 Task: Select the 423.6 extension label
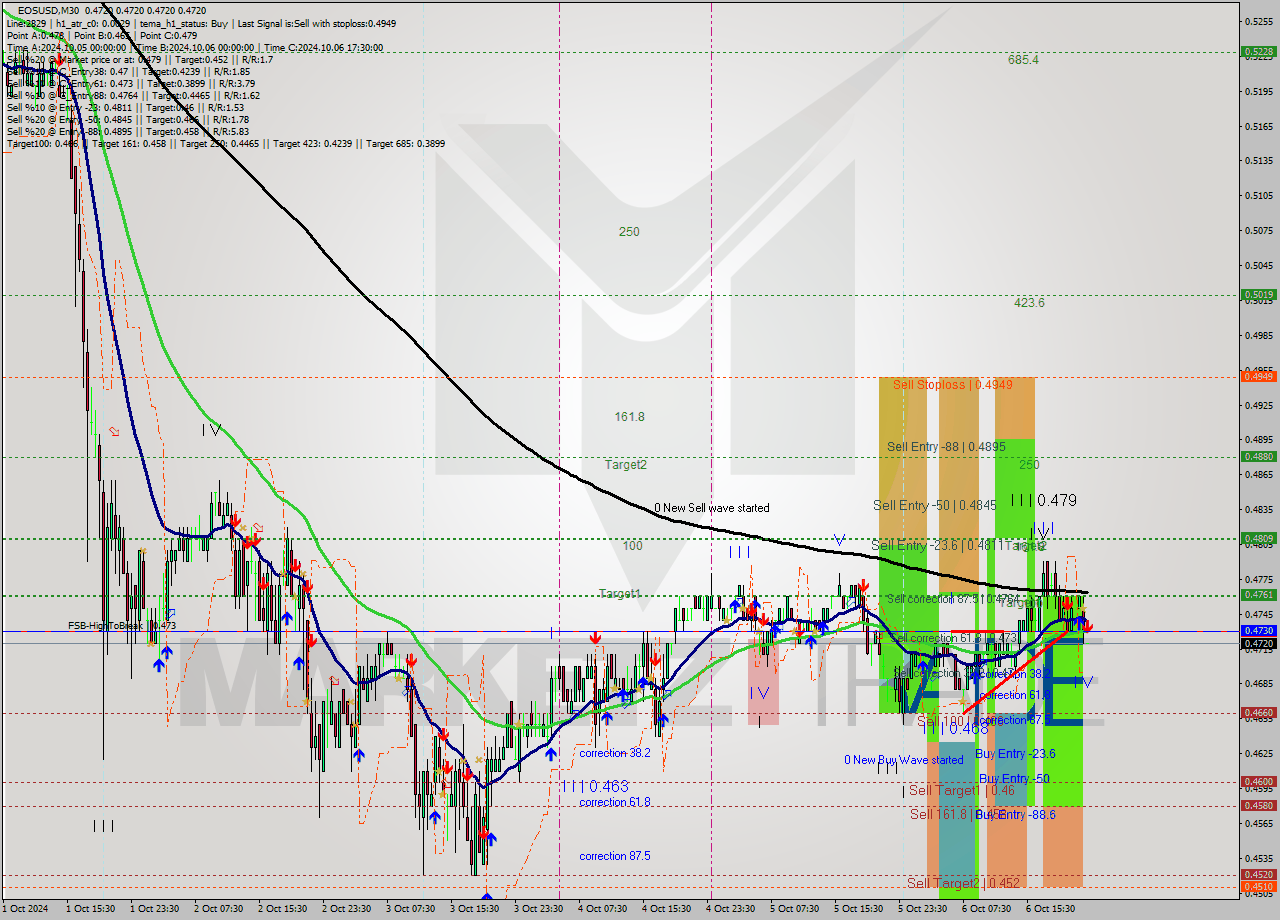tap(1029, 302)
